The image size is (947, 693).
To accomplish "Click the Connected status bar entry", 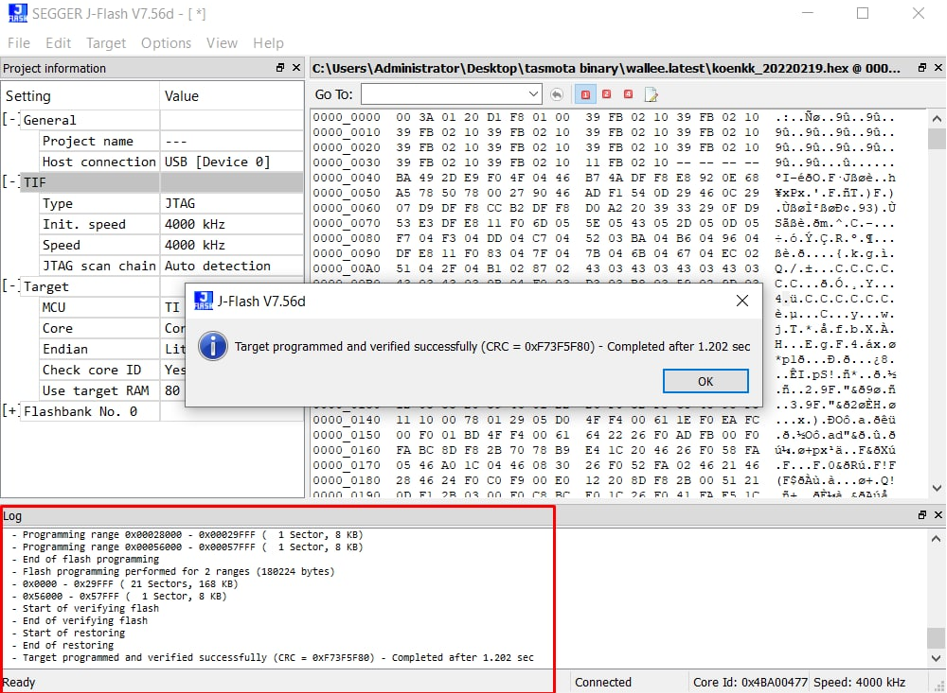I will [x=603, y=682].
